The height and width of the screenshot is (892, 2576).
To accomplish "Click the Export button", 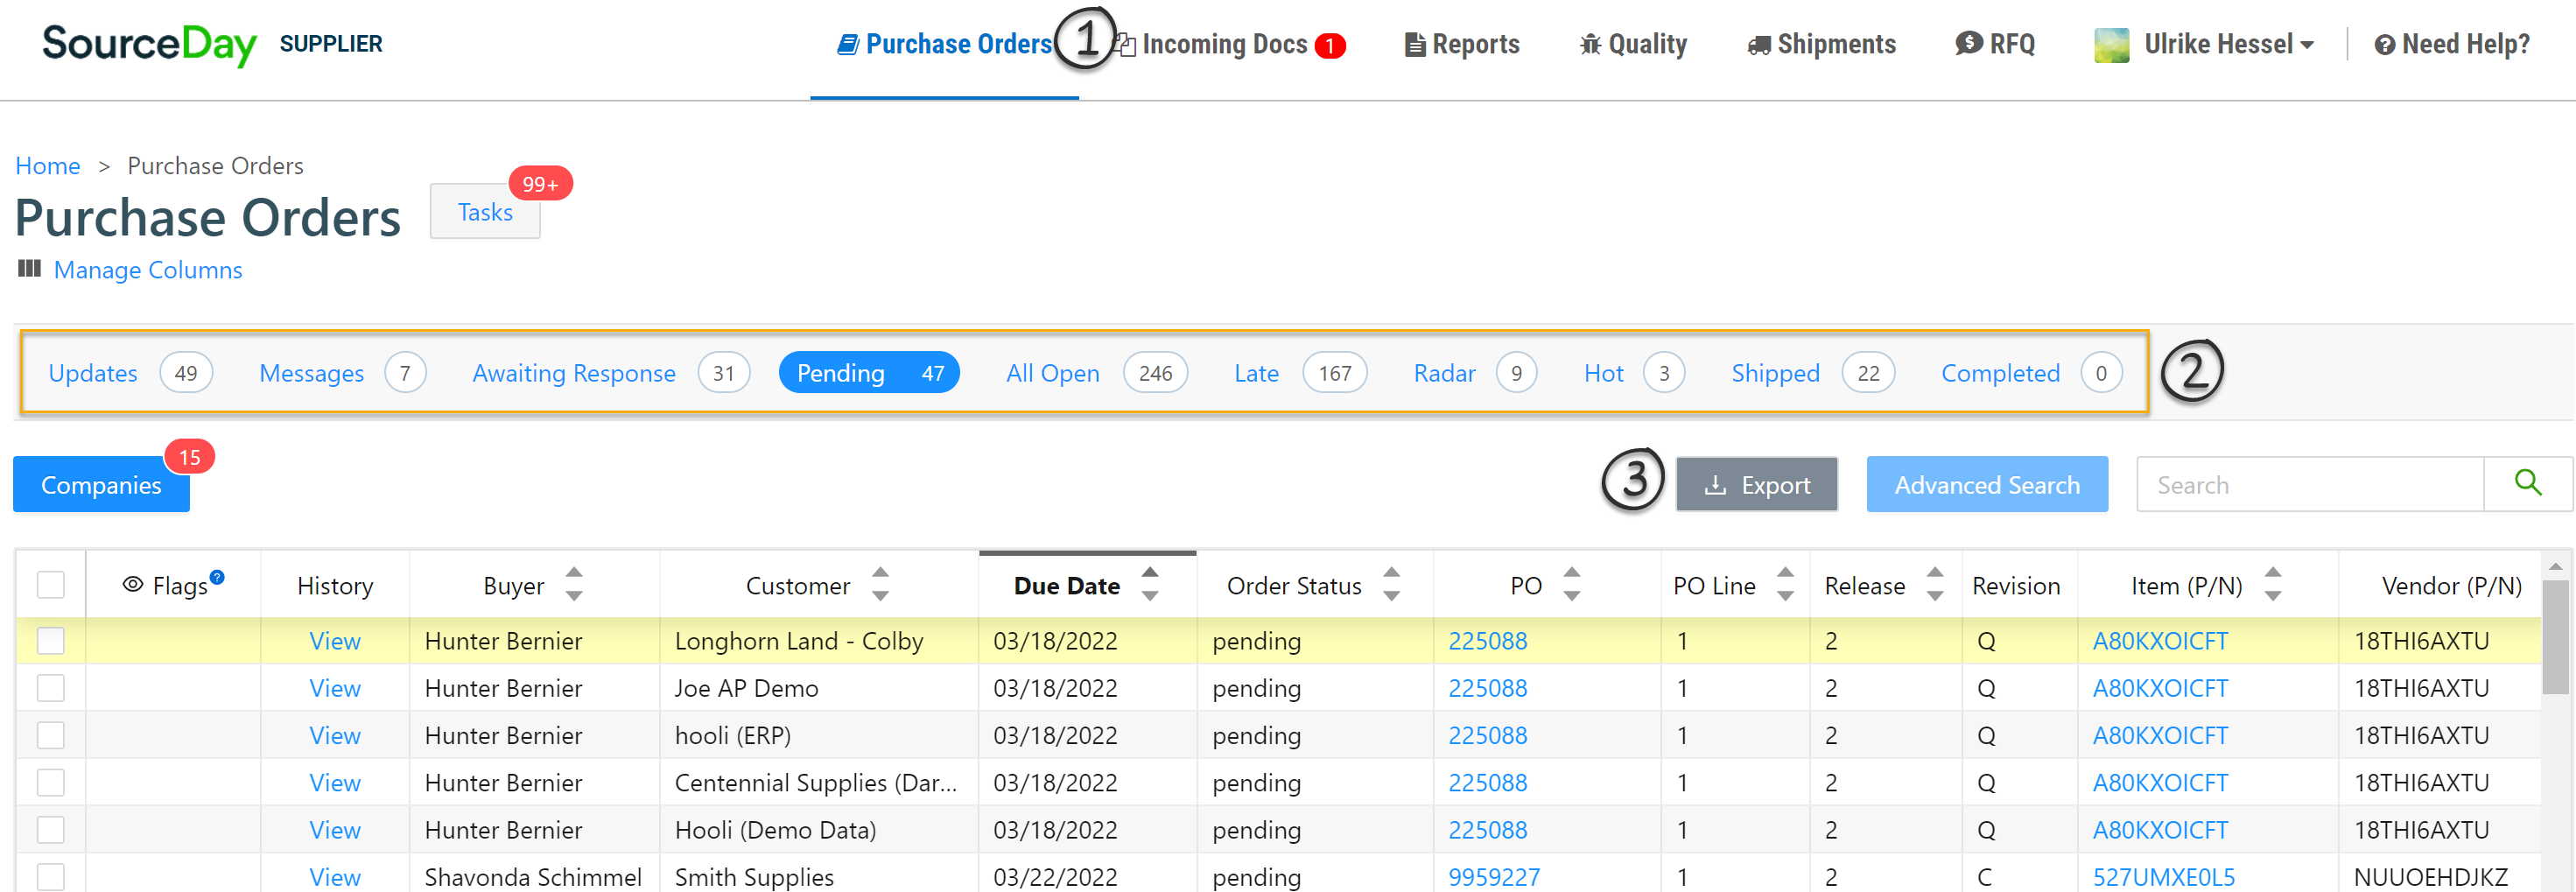I will click(x=1756, y=485).
